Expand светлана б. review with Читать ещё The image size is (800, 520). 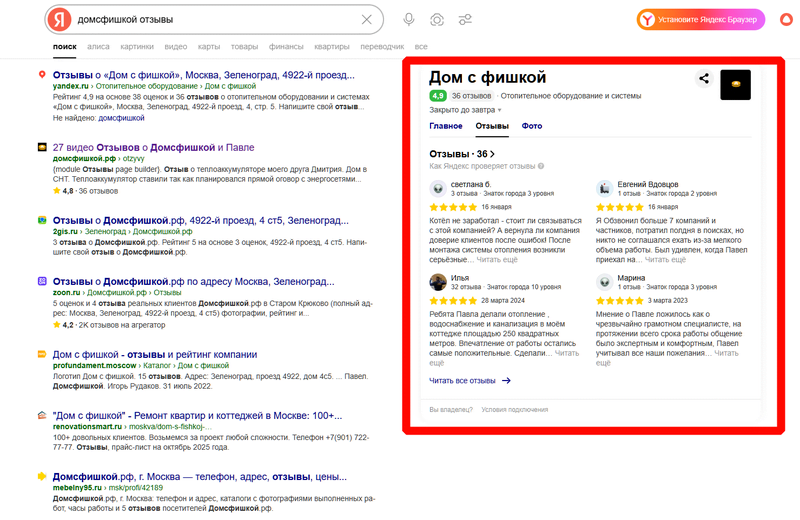tap(499, 259)
